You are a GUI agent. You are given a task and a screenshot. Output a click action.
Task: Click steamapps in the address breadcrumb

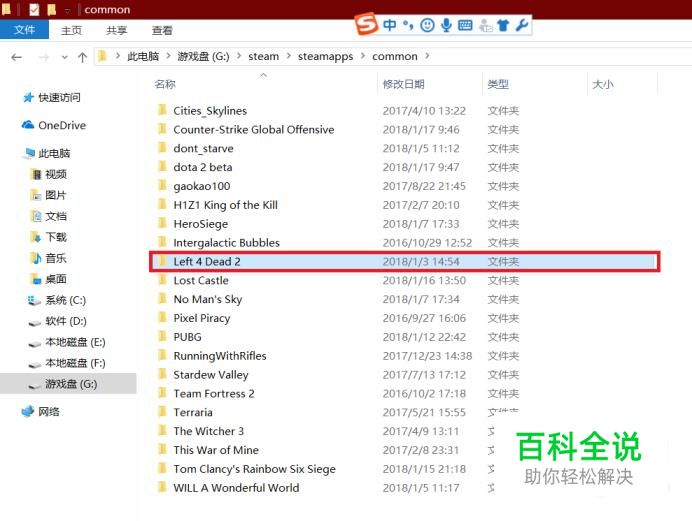[325, 56]
